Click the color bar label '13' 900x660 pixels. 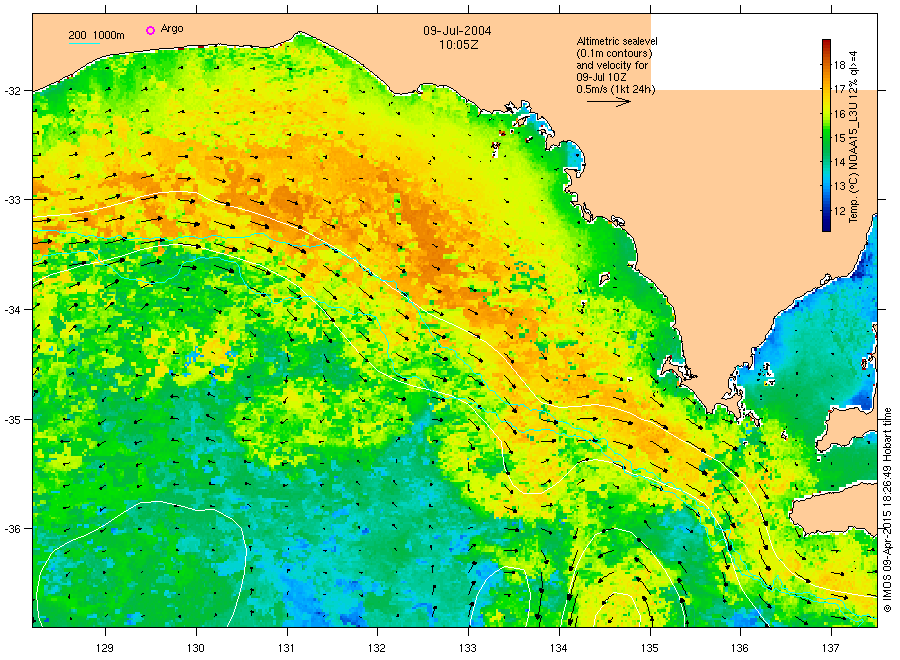(x=840, y=187)
